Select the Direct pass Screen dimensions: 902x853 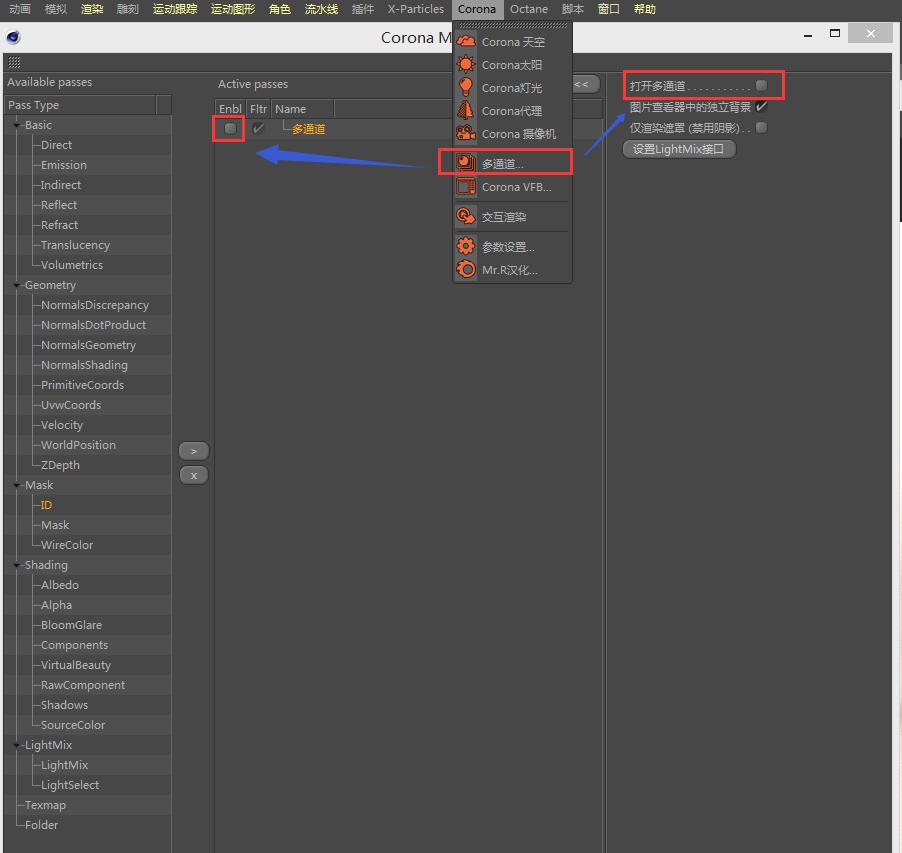point(56,145)
